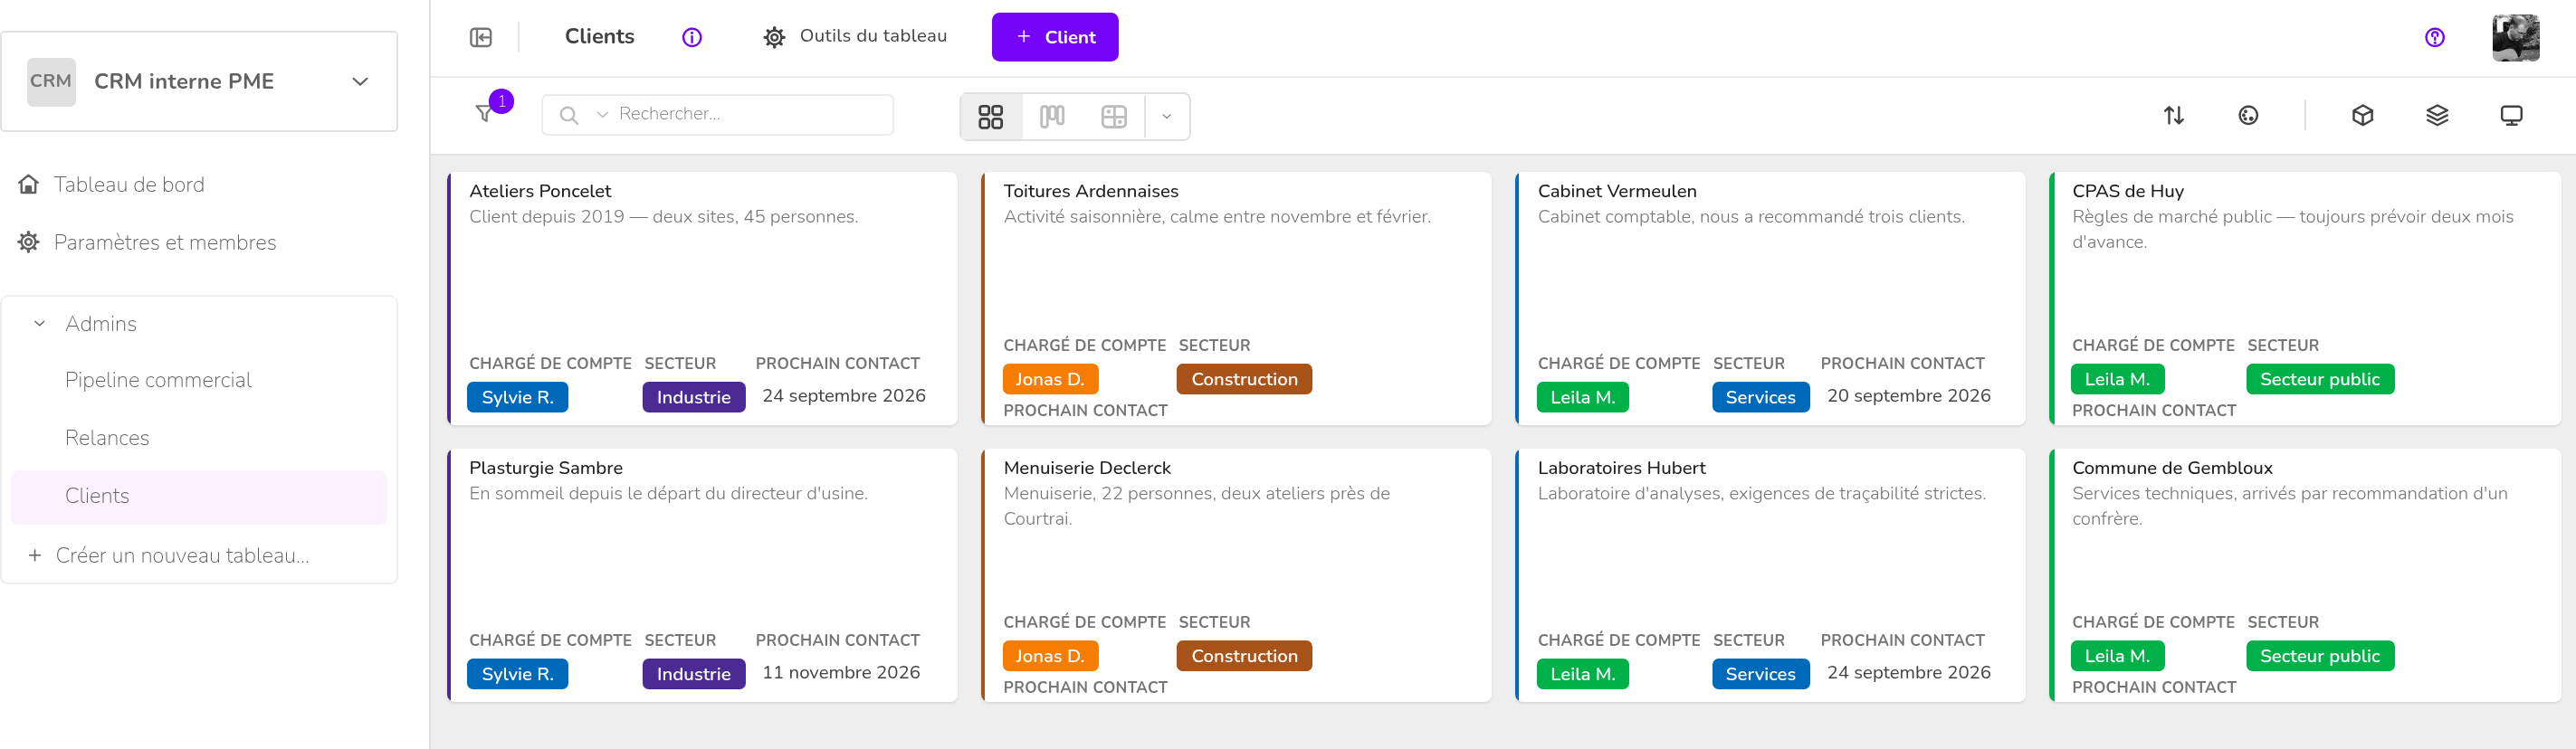Click Leila M. tag on CPAS de Huy

2117,379
